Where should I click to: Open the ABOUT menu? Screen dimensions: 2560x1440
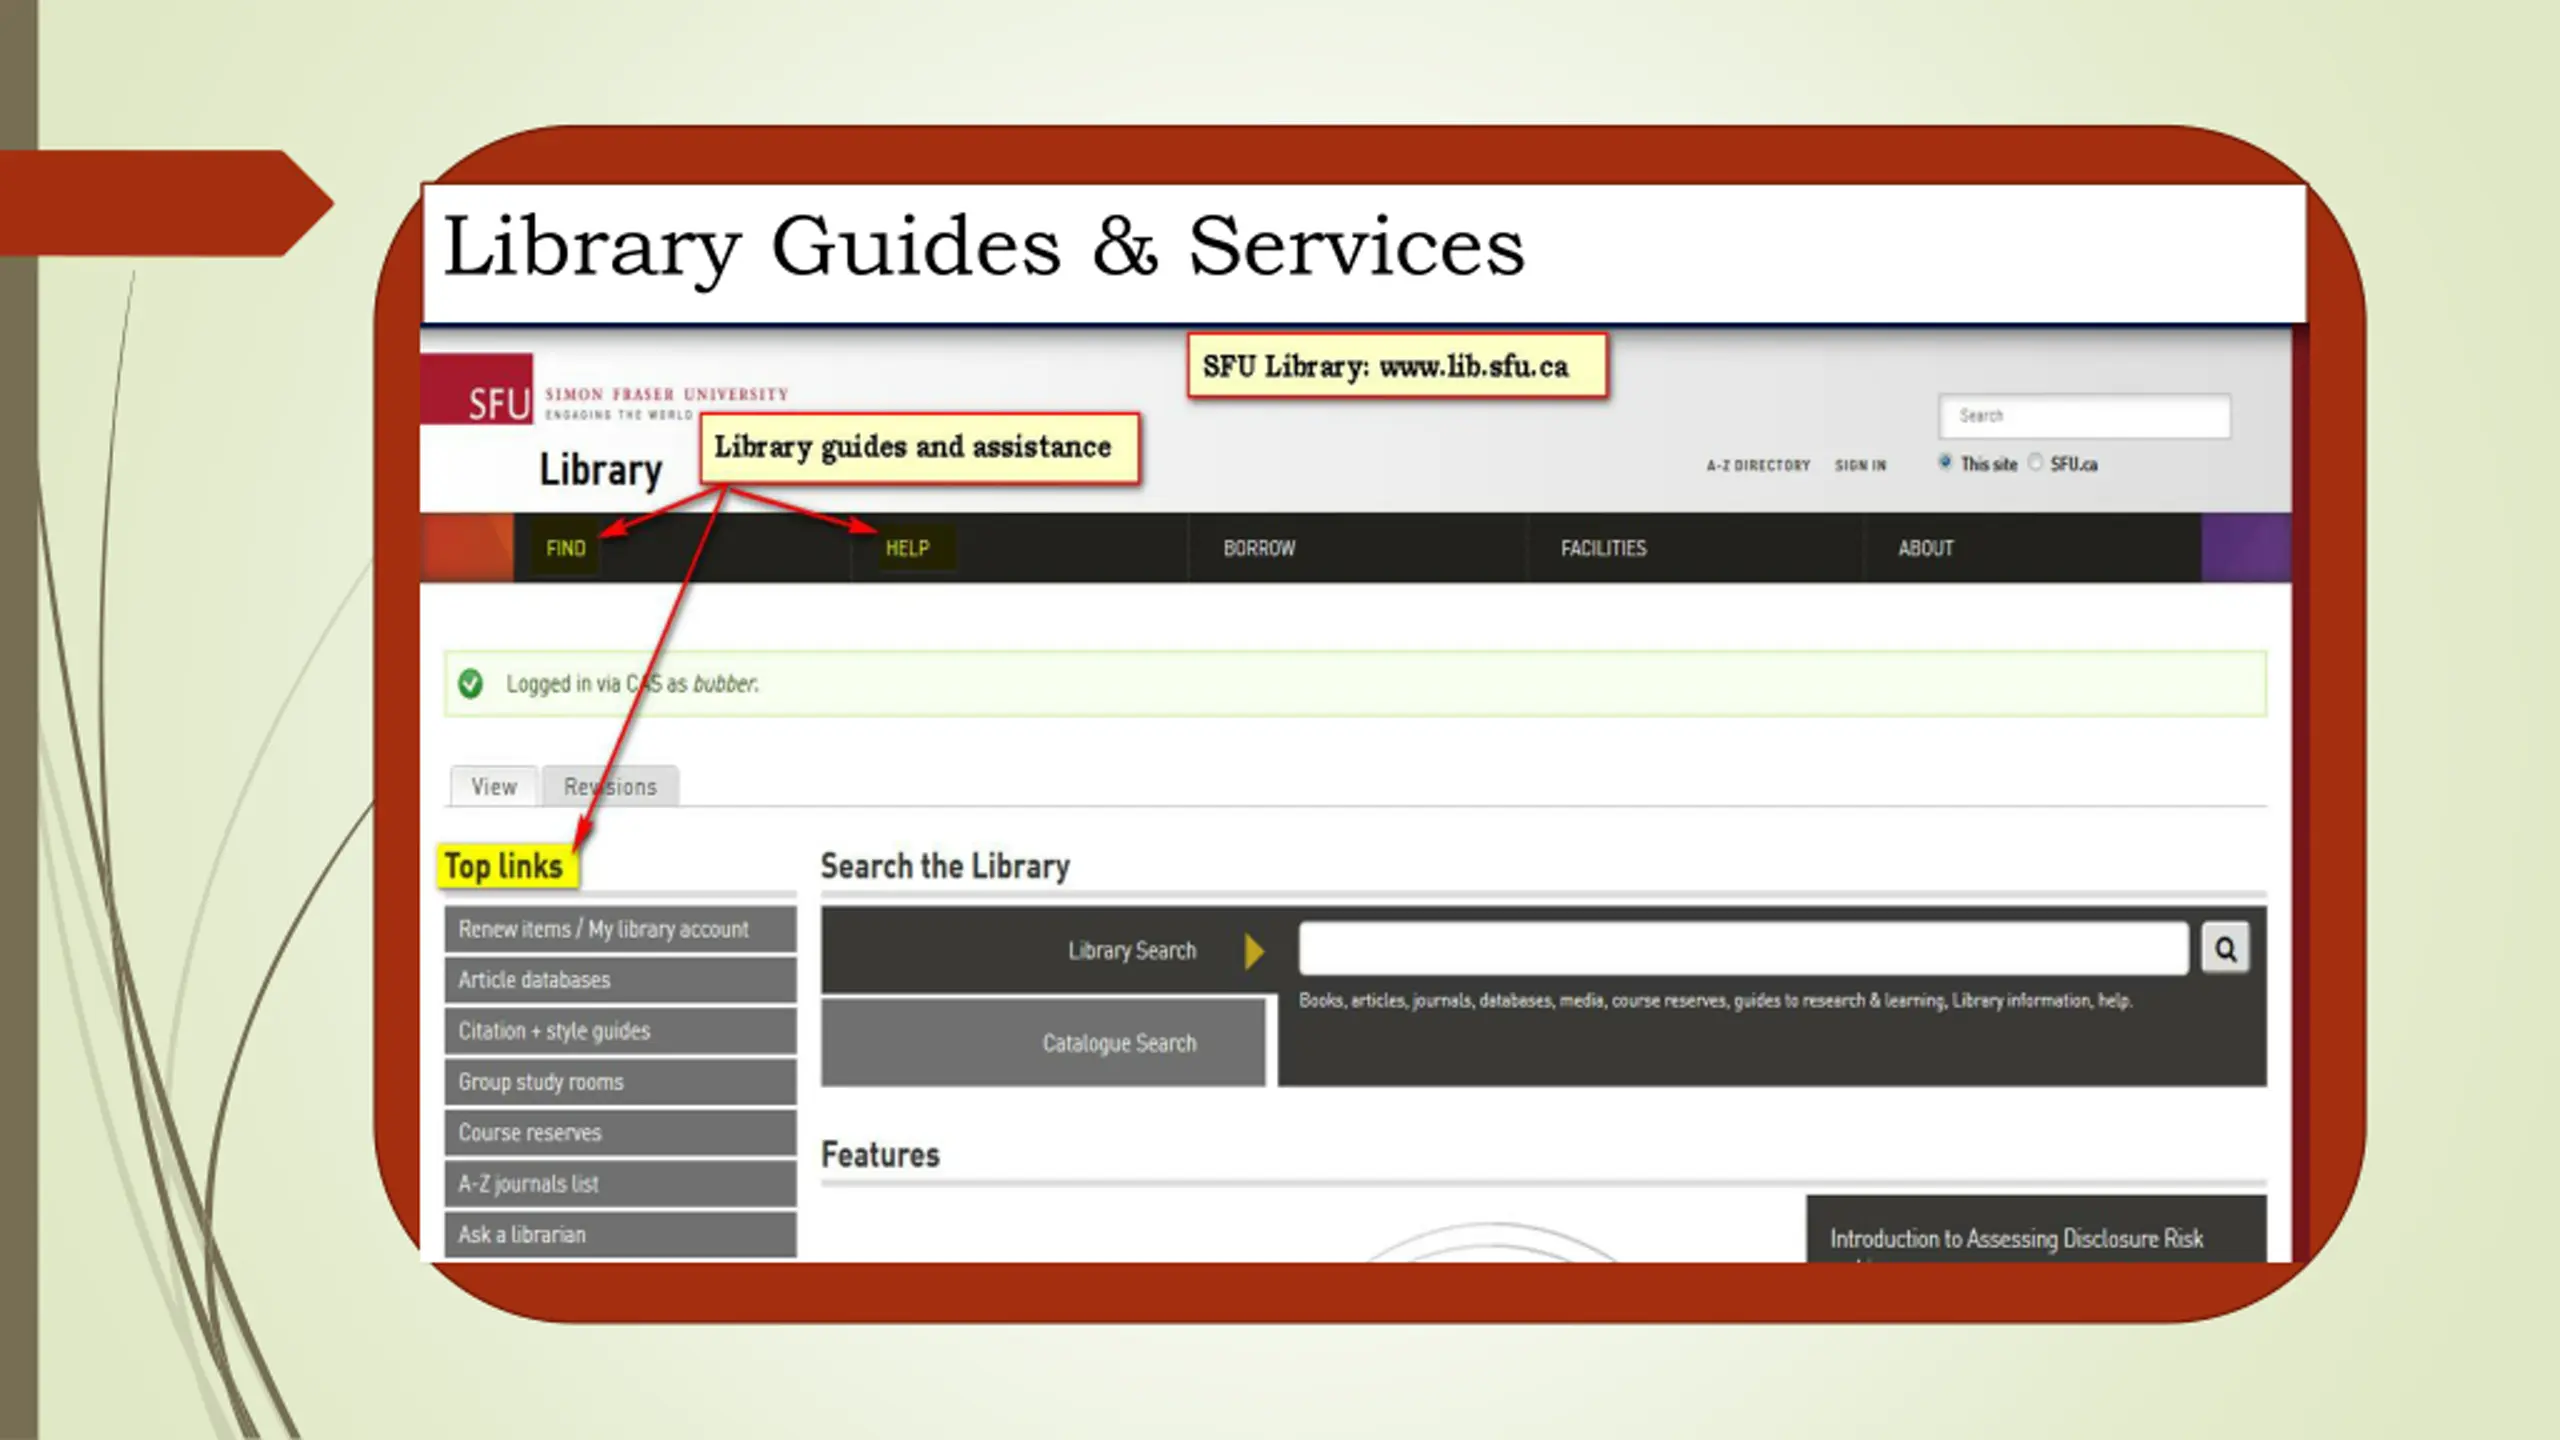(1926, 548)
